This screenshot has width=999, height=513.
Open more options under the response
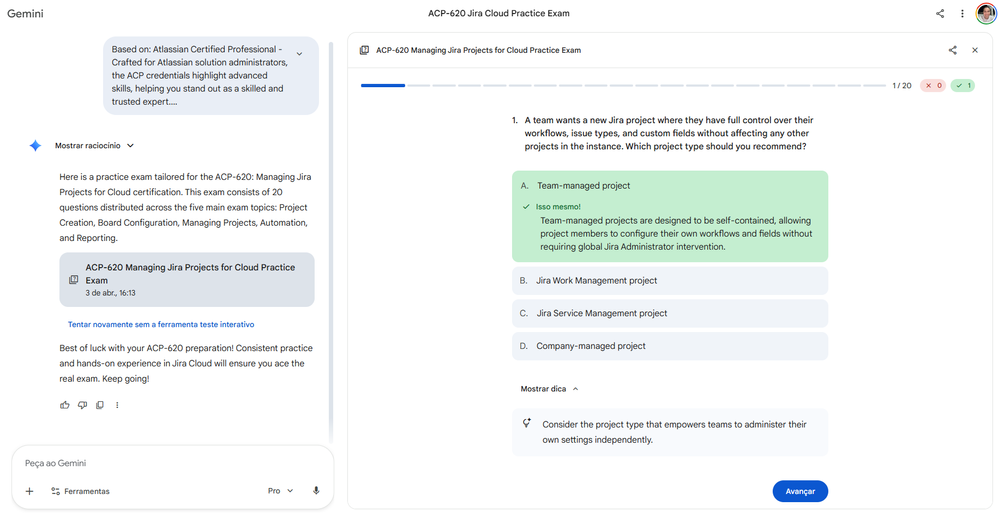[x=117, y=405]
